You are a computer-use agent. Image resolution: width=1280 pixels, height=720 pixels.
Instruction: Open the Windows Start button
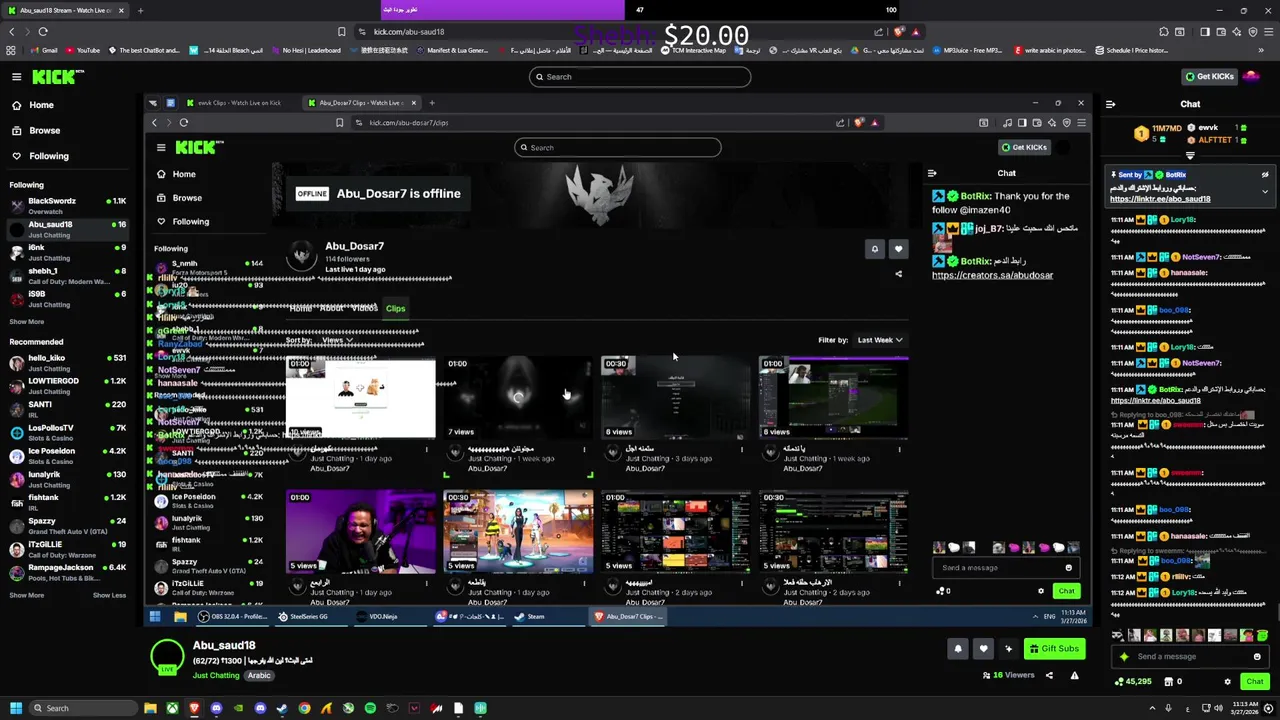click(15, 708)
